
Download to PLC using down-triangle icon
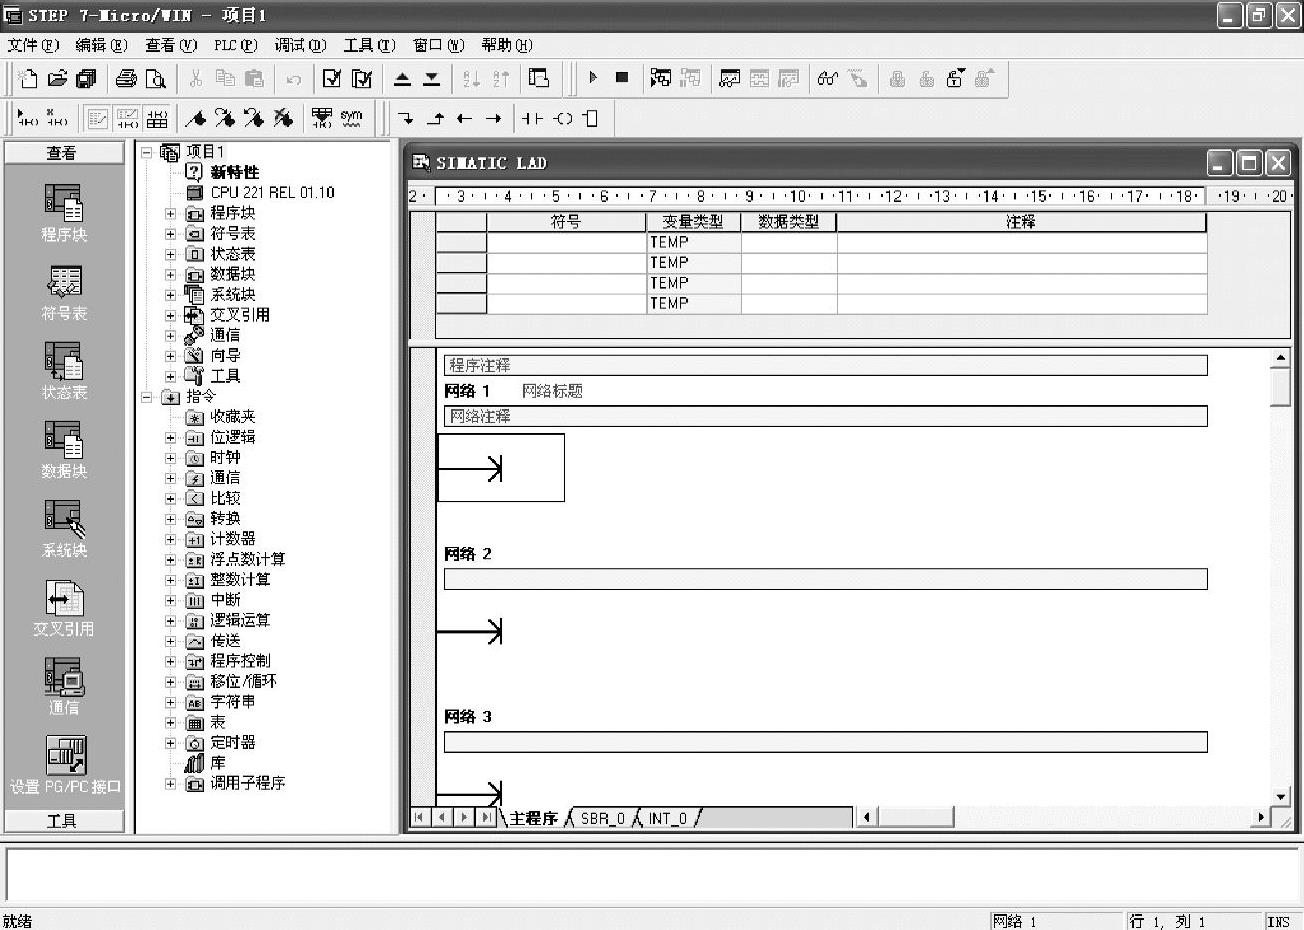431,79
